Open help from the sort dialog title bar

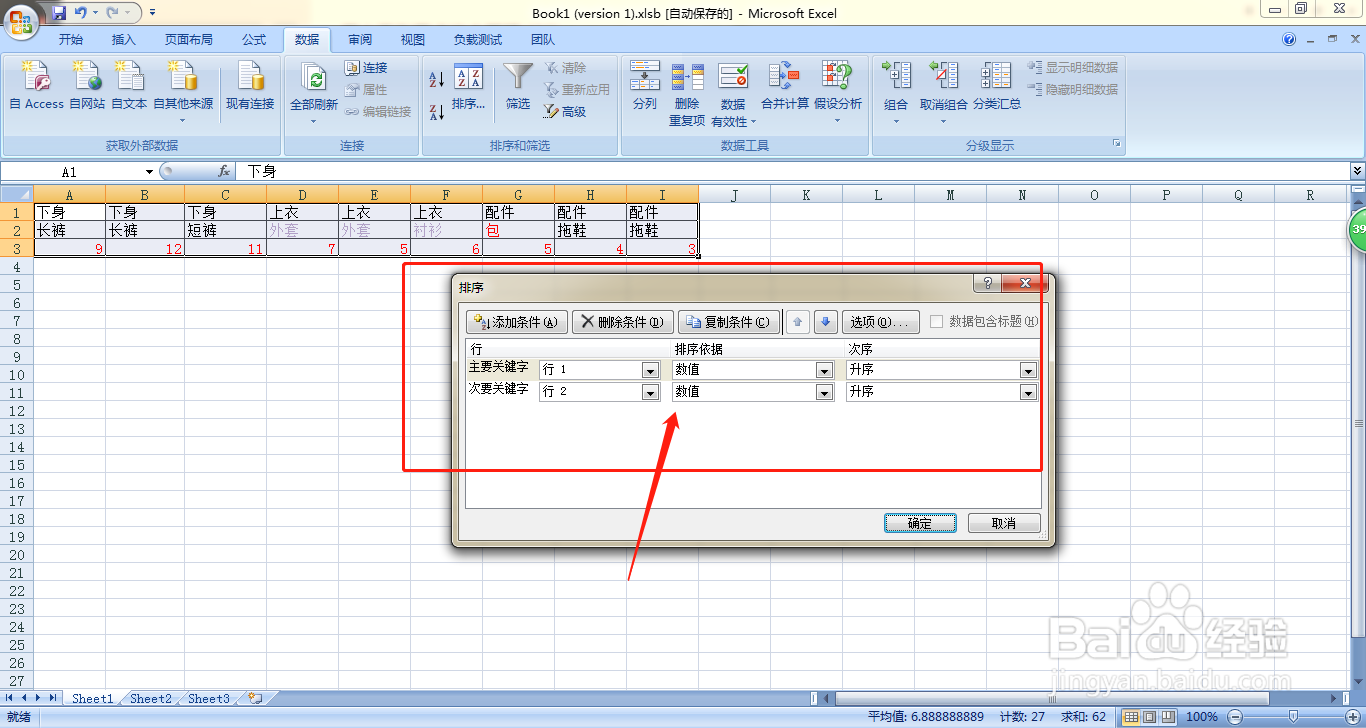coord(987,285)
